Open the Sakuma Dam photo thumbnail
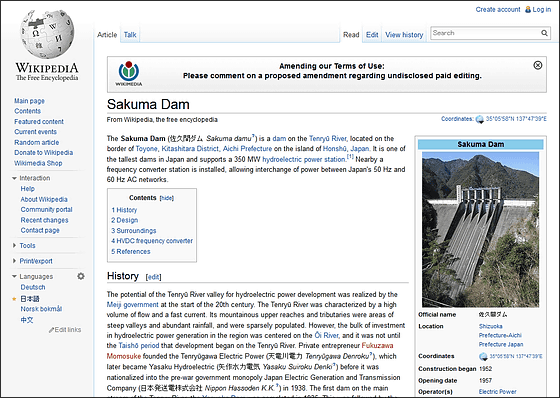Viewport: 560px width, 398px height. tap(480, 229)
